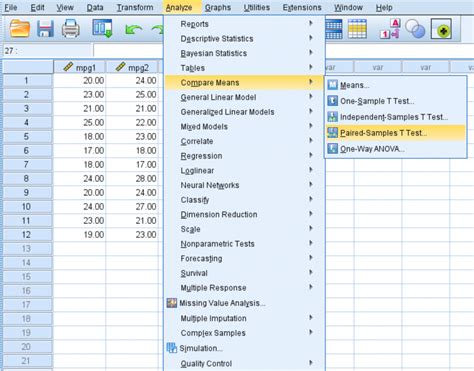
Task: Click the One-Sample T Test icon
Action: tap(332, 101)
